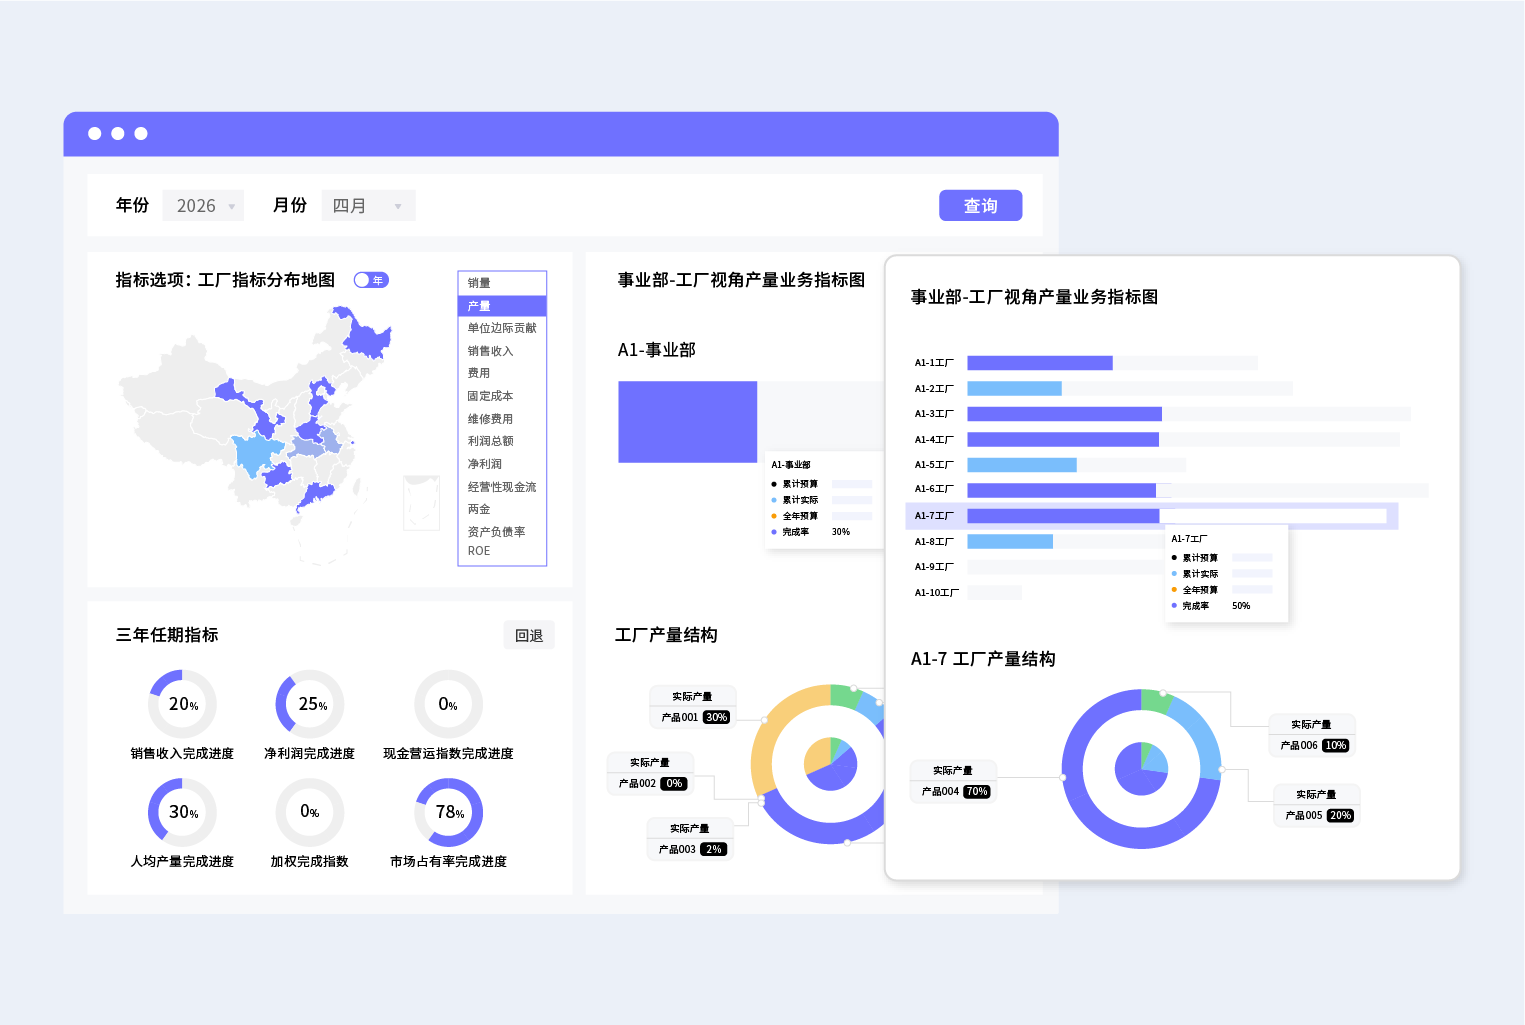
Task: Click the 产品005 20% label
Action: pyautogui.click(x=1318, y=815)
